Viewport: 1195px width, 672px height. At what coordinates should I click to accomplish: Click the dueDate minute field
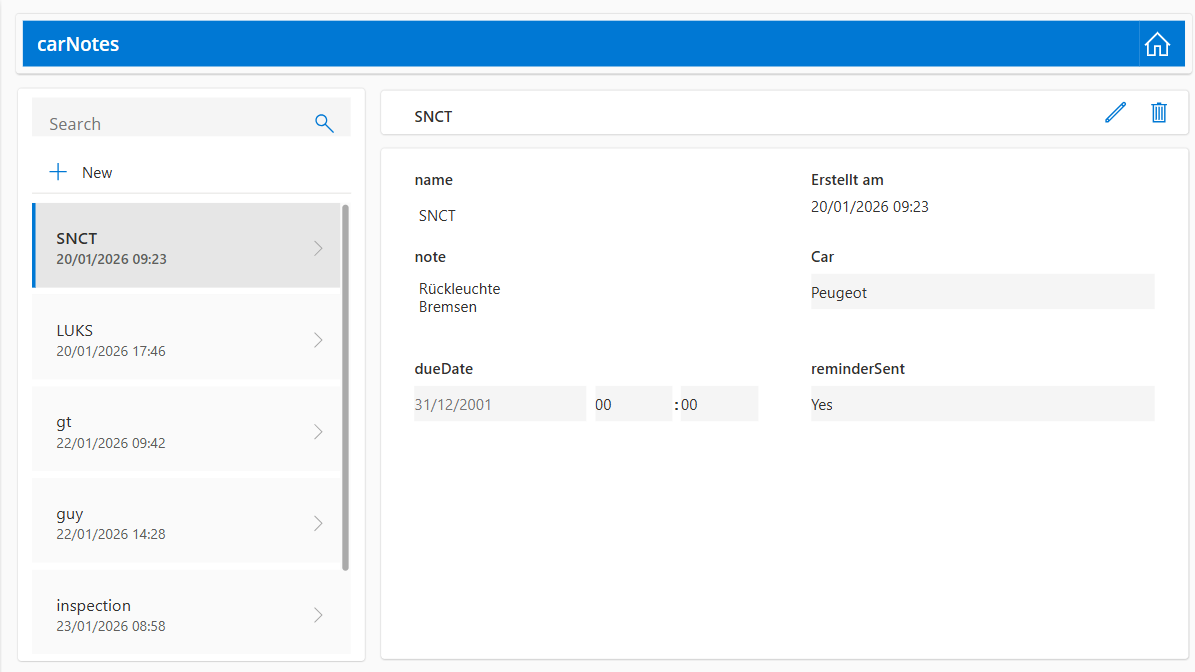tap(719, 404)
